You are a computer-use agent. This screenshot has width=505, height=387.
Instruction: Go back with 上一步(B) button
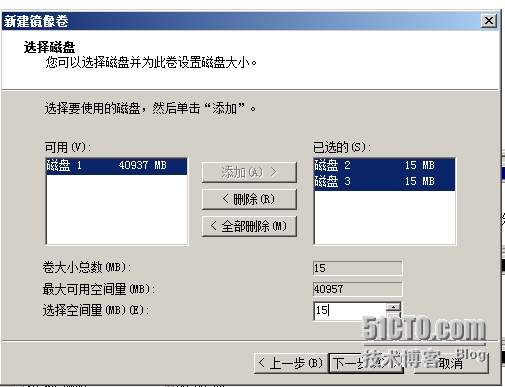[x=290, y=363]
